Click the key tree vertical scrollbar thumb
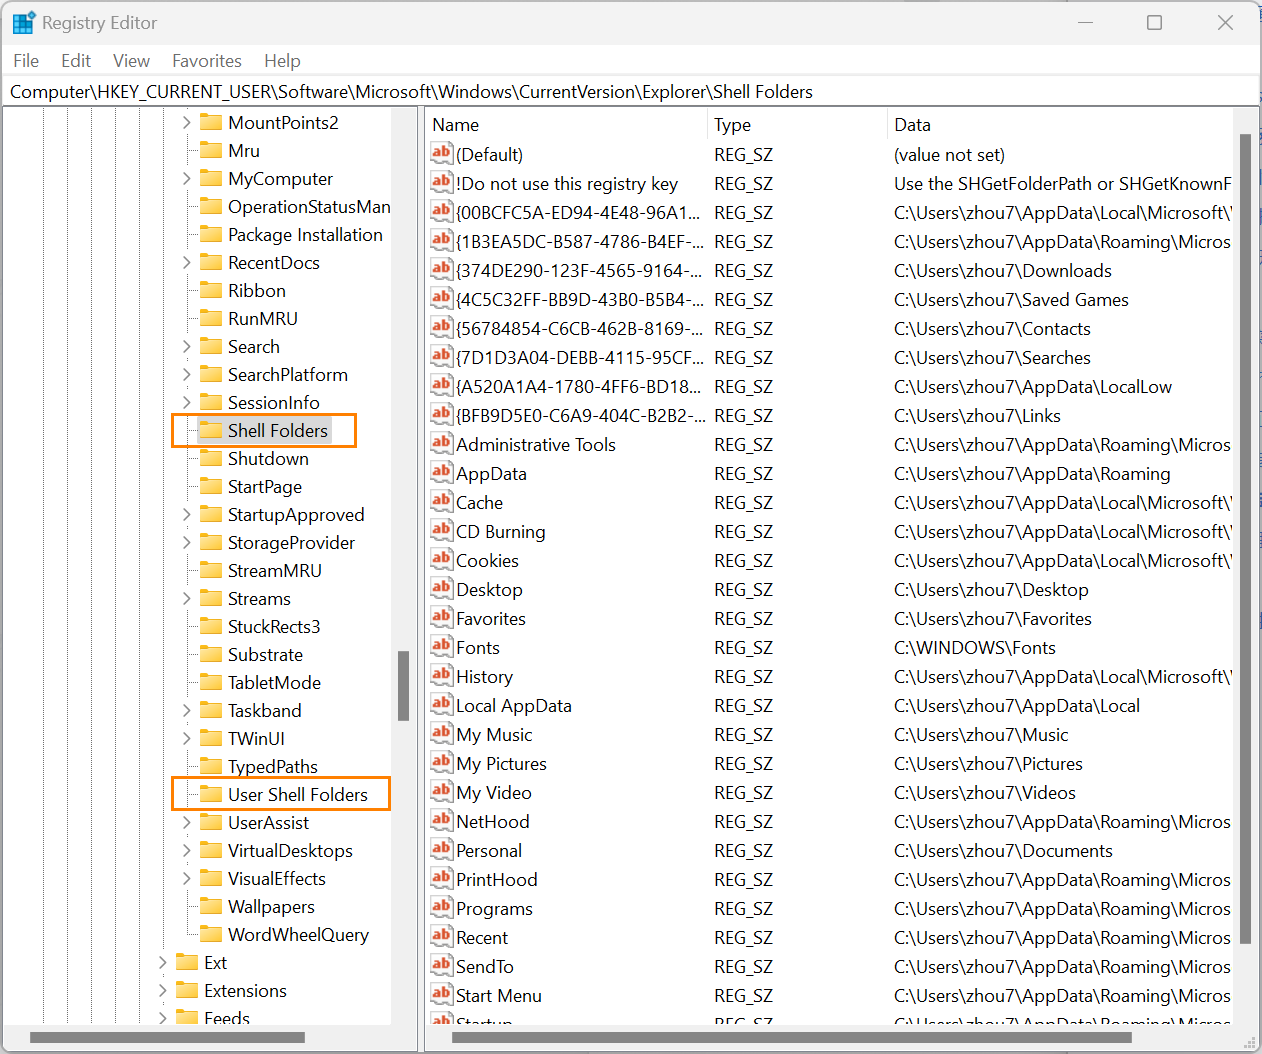Viewport: 1262px width, 1054px height. (404, 686)
